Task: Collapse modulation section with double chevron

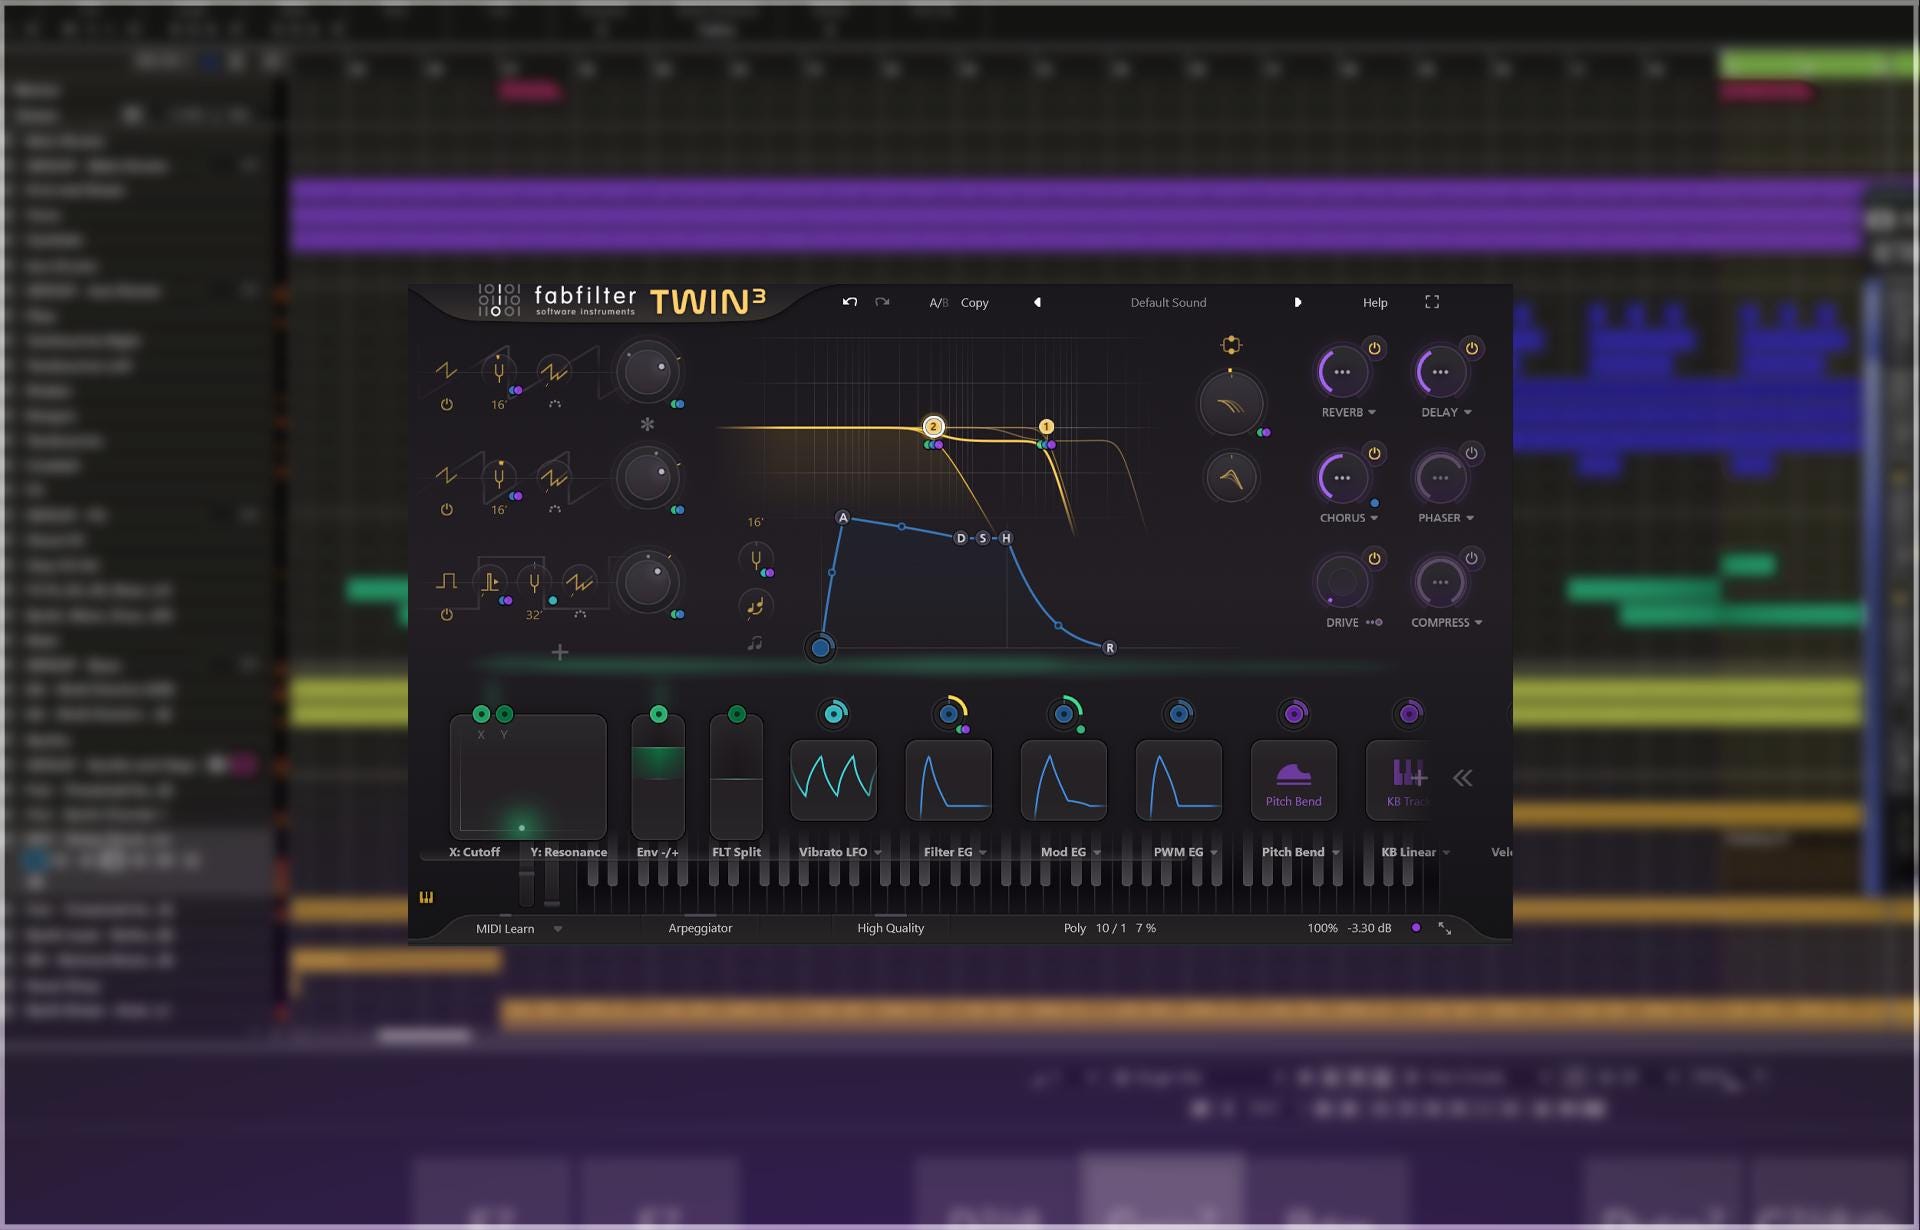Action: point(1462,778)
